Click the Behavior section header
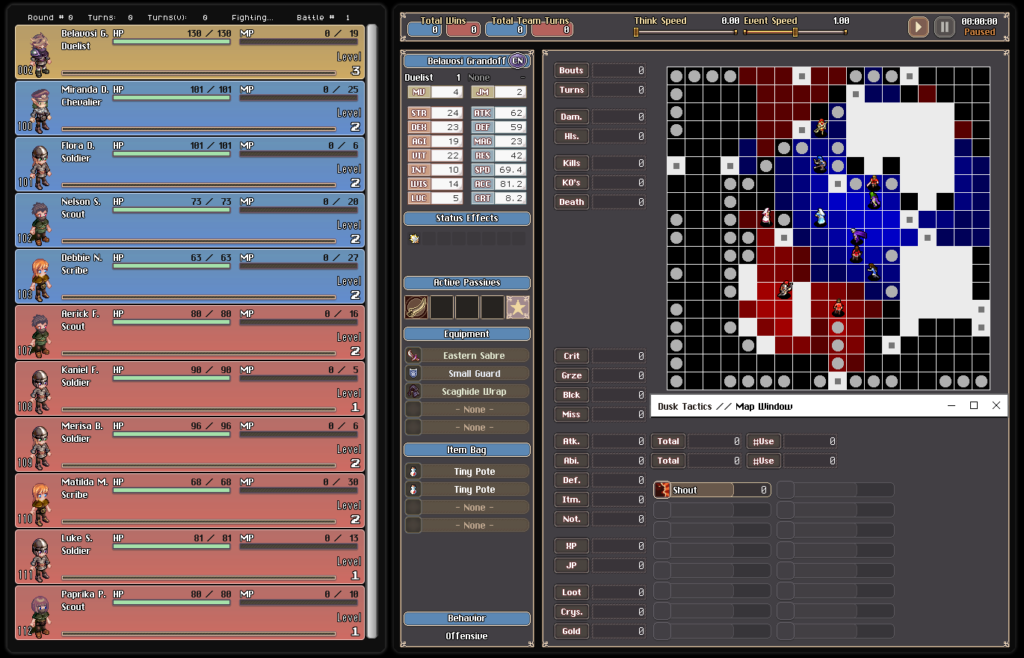The width and height of the screenshot is (1024, 658). [x=467, y=618]
